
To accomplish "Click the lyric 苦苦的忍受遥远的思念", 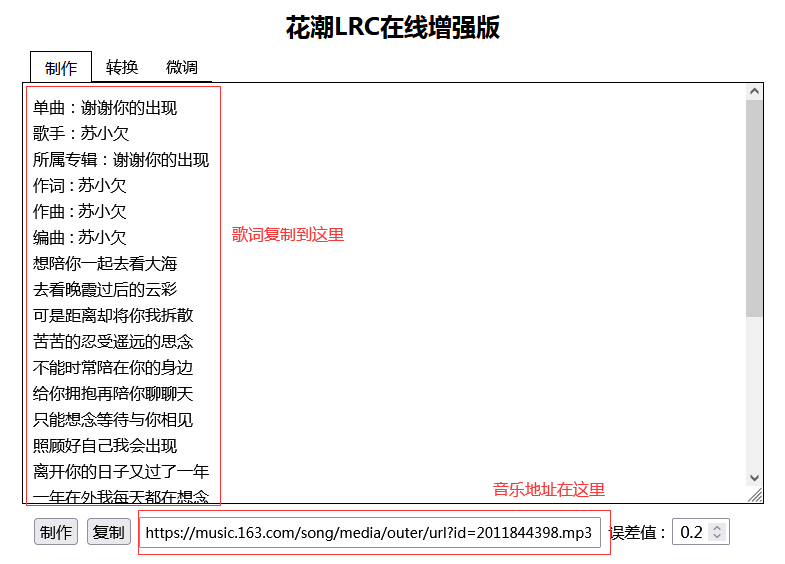I will (x=113, y=342).
